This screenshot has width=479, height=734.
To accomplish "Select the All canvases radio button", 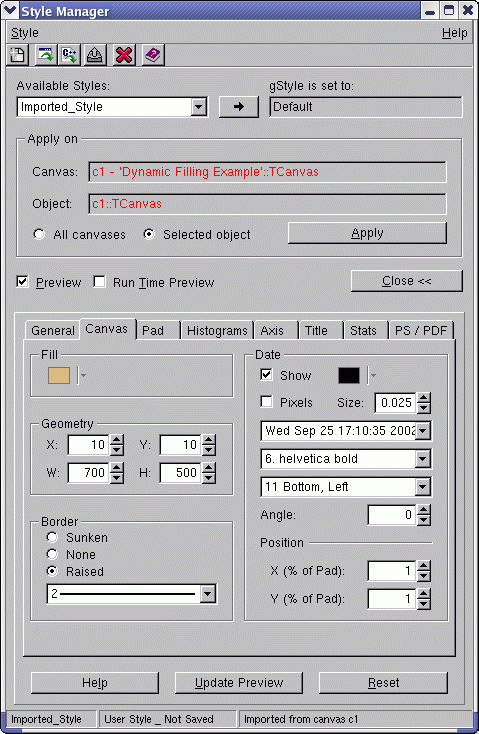I will [x=39, y=234].
